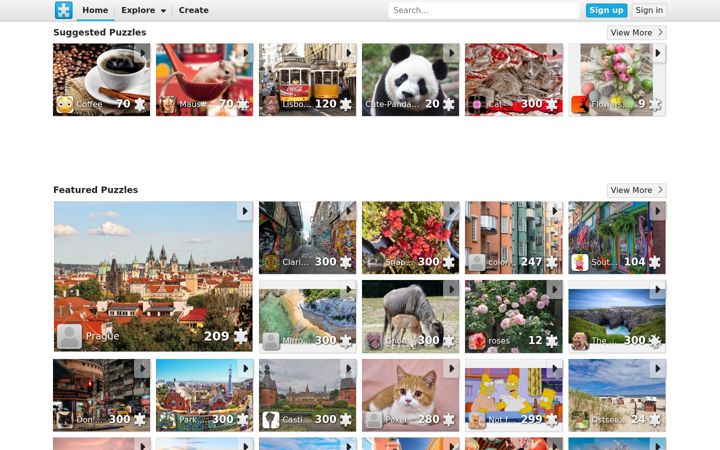Screen dimensions: 720x450
Task: Open arrow menu on Ostsee beach puzzle
Action: [658, 368]
